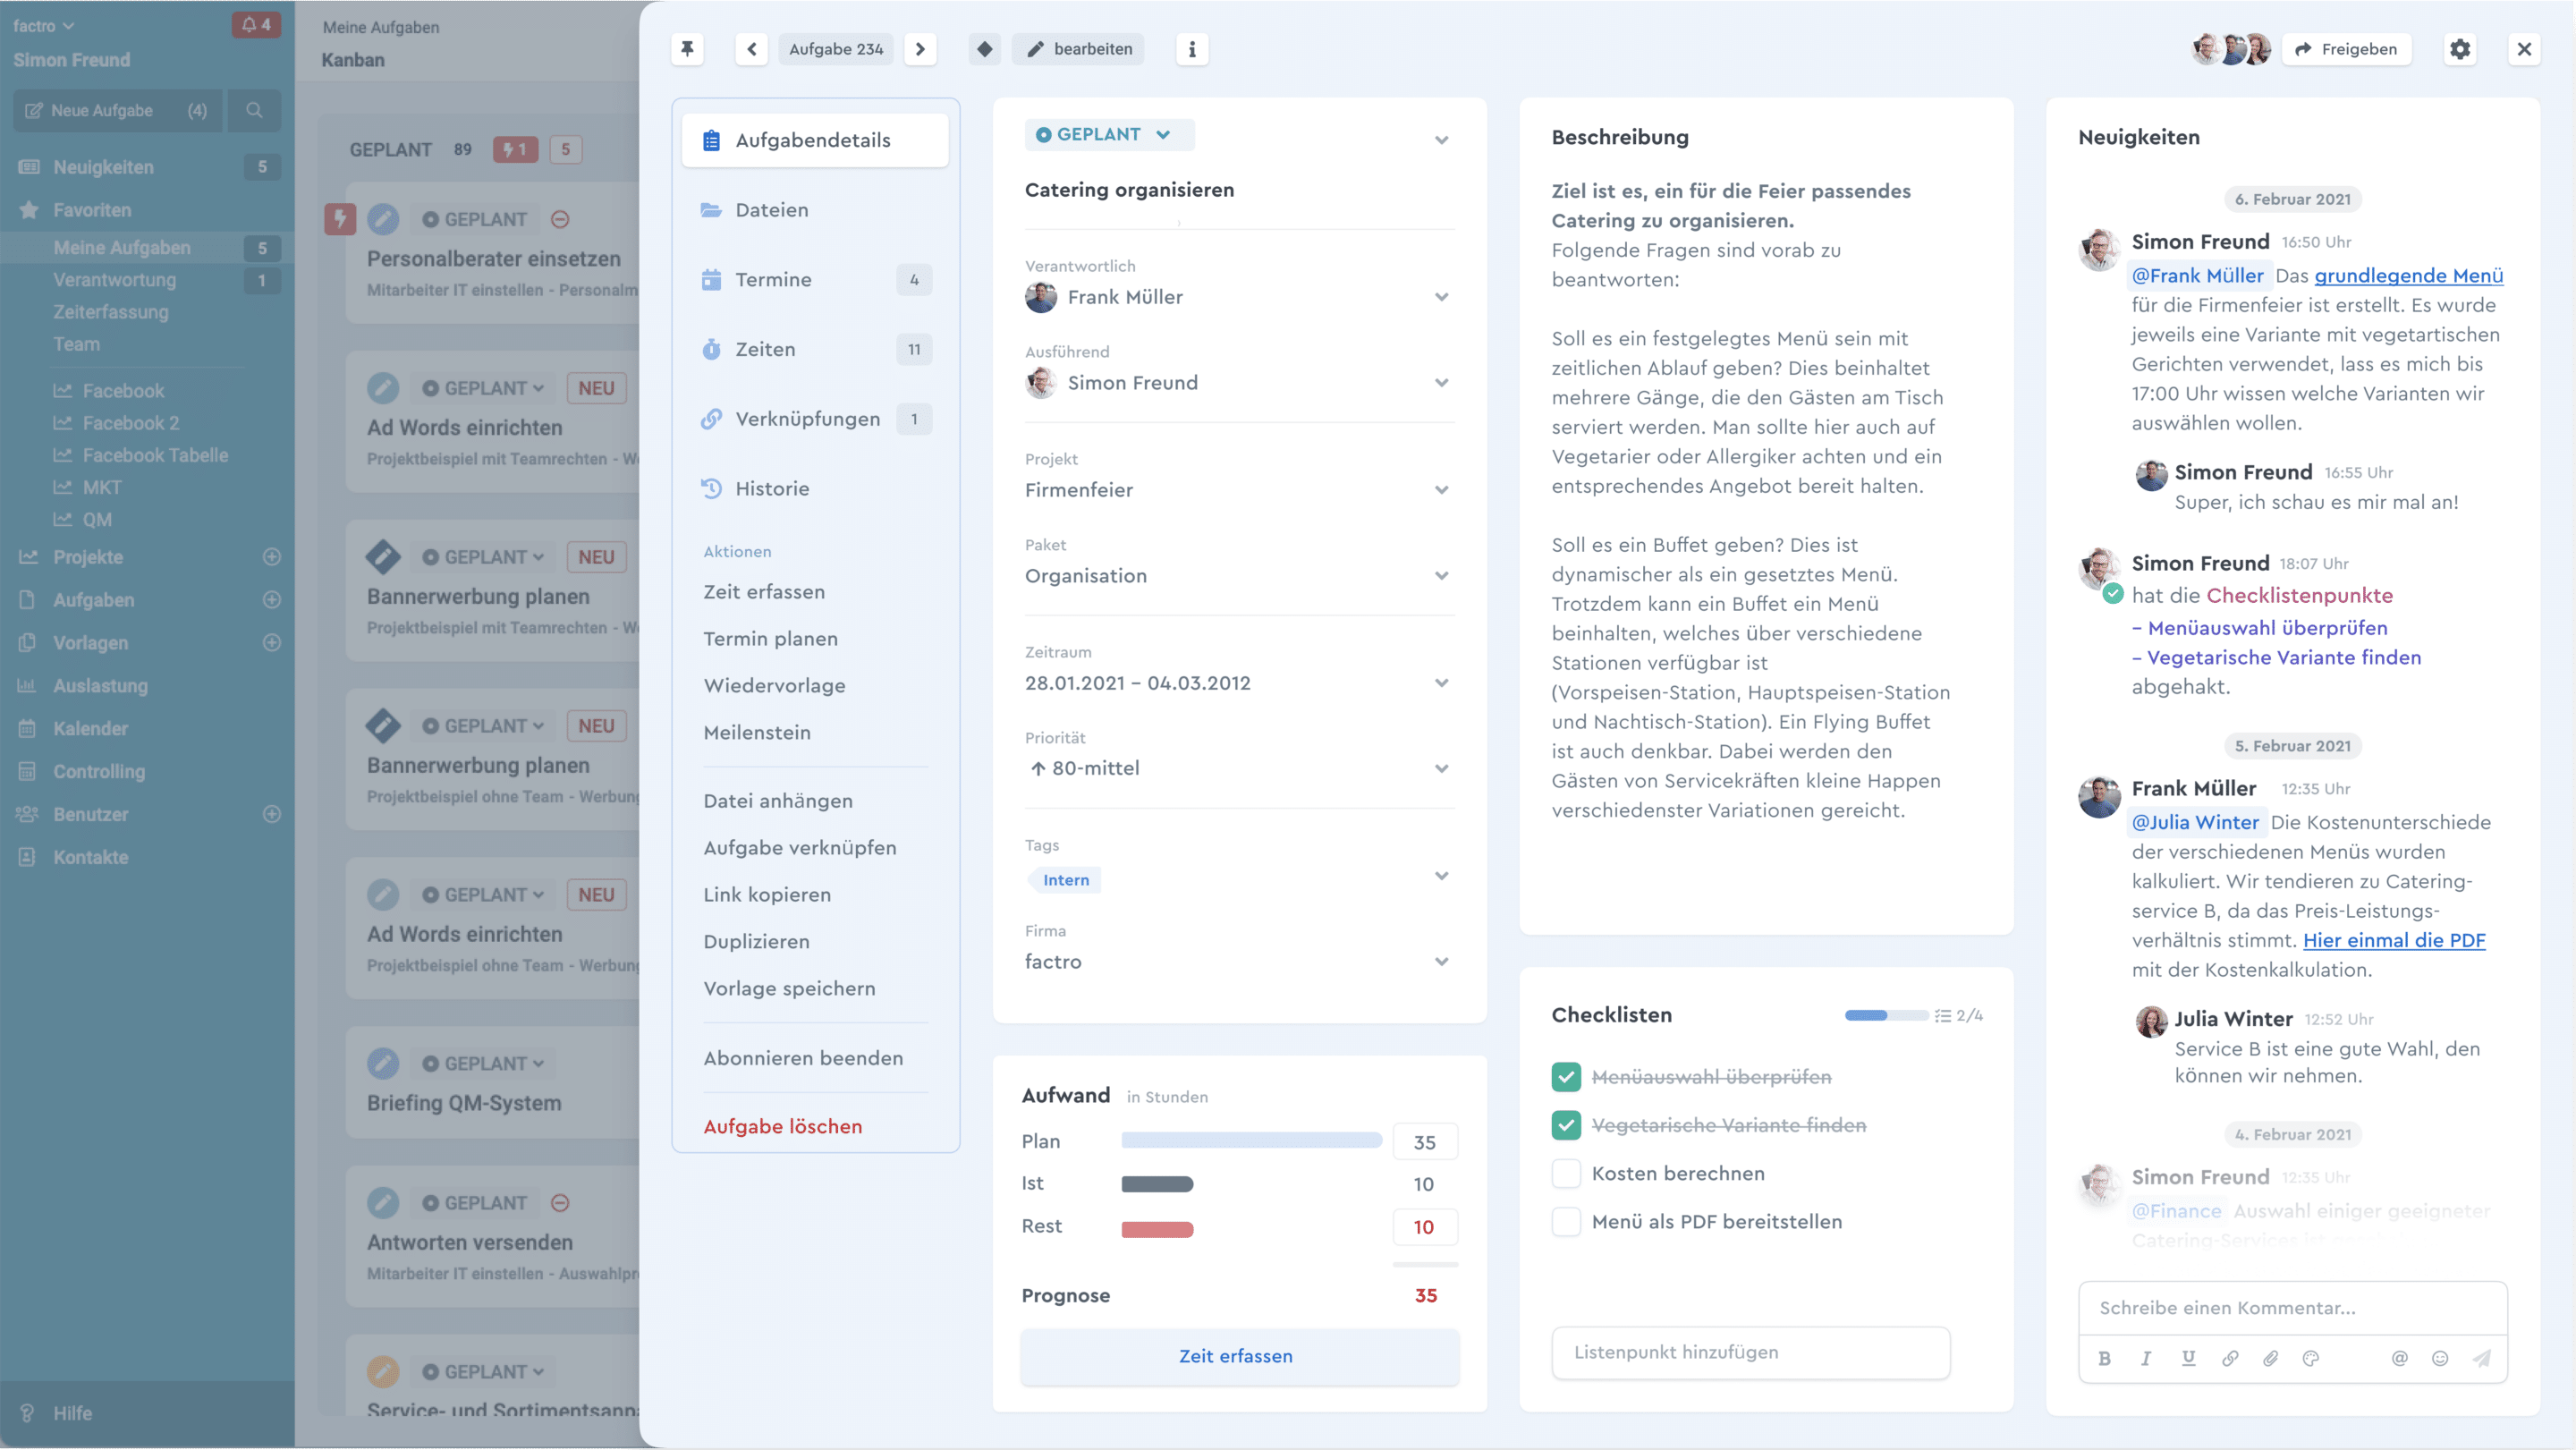The image size is (2576, 1450).
Task: Open the Verknüpfungen tab
Action: [815, 420]
